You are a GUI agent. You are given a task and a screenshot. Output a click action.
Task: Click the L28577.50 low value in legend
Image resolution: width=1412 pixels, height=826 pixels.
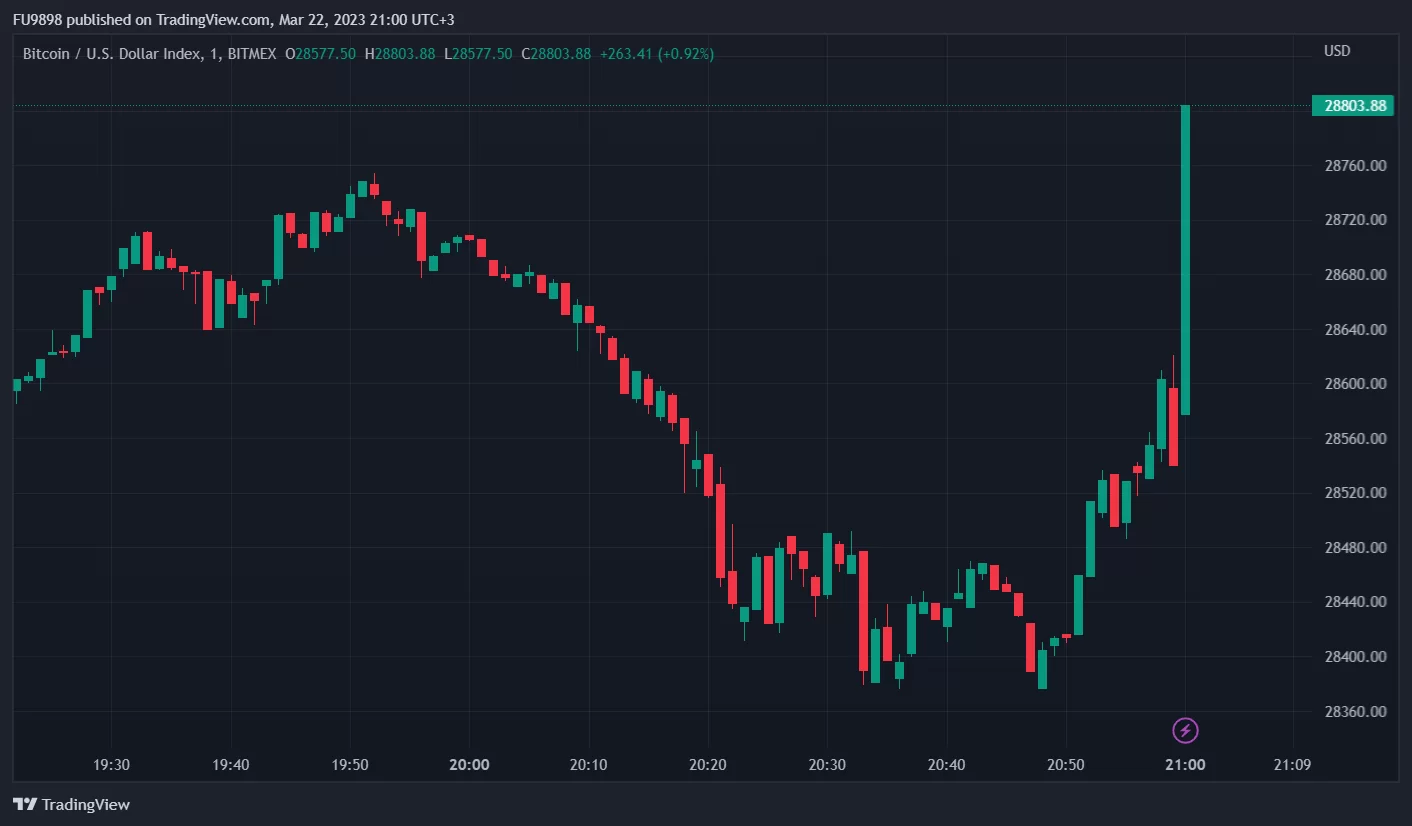[x=477, y=54]
